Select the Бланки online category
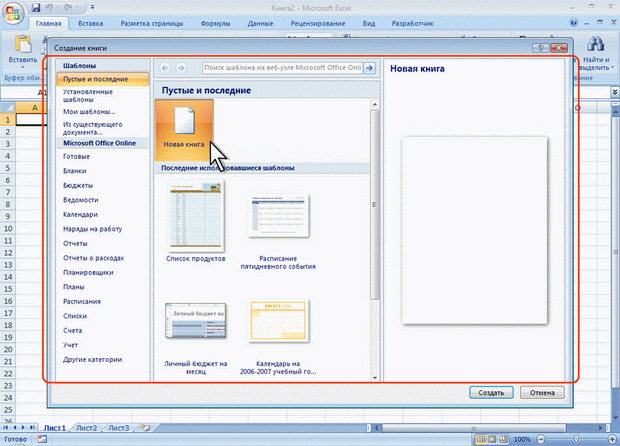620x446 pixels. (75, 171)
